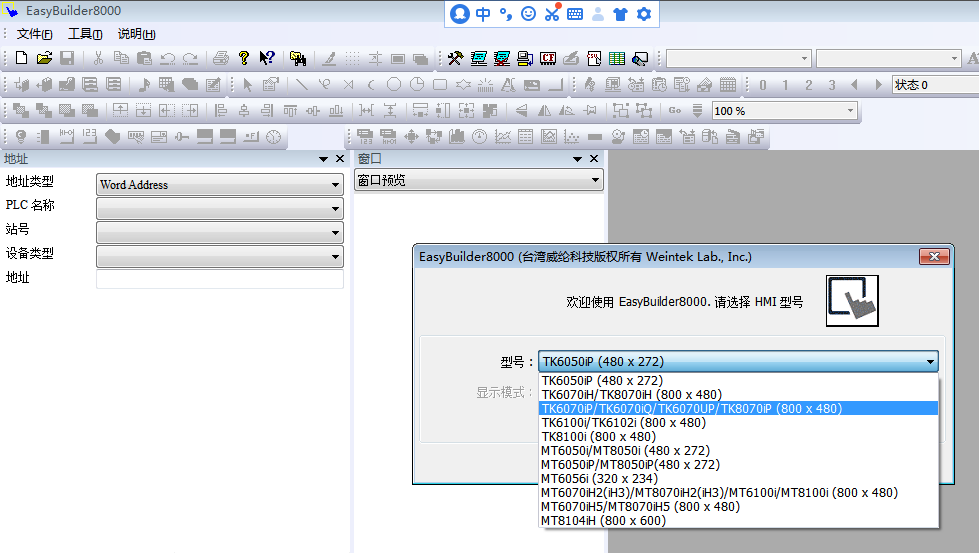Viewport: 979px width, 553px height.
Task: Click the yellow find/binoculars toolbar icon
Action: [x=297, y=59]
